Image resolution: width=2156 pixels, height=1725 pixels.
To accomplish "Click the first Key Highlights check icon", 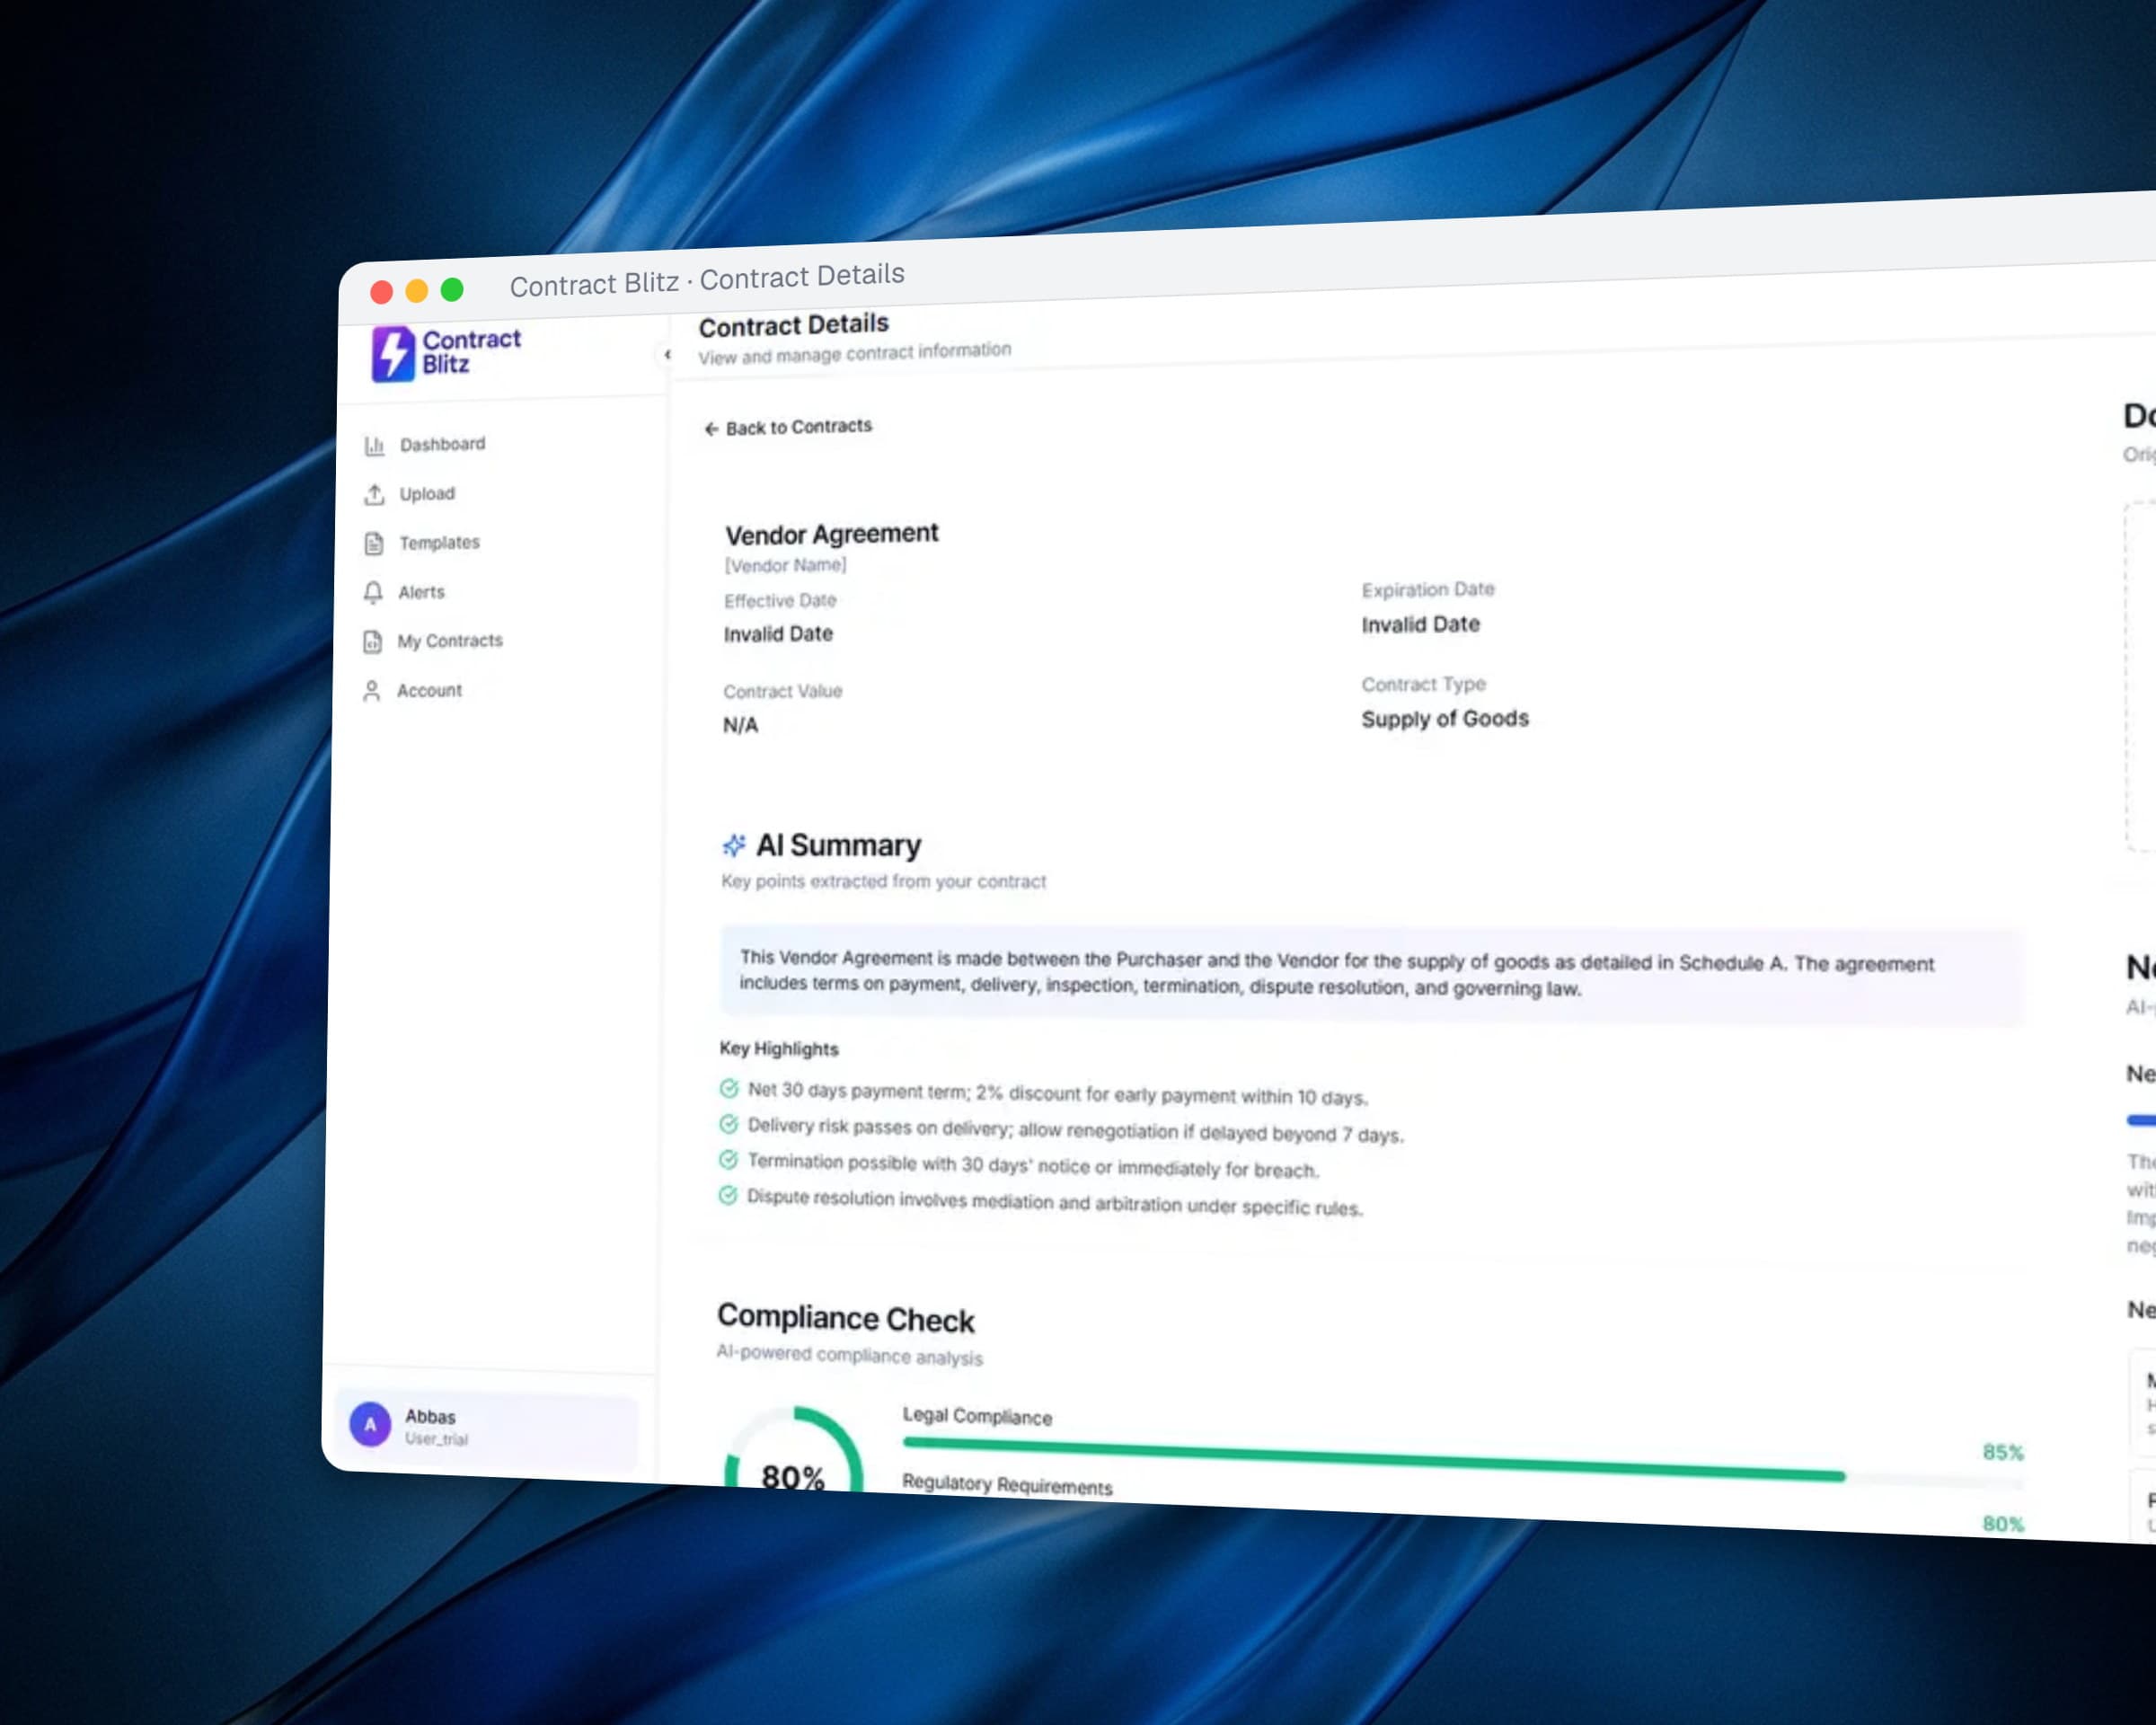I will (729, 1089).
